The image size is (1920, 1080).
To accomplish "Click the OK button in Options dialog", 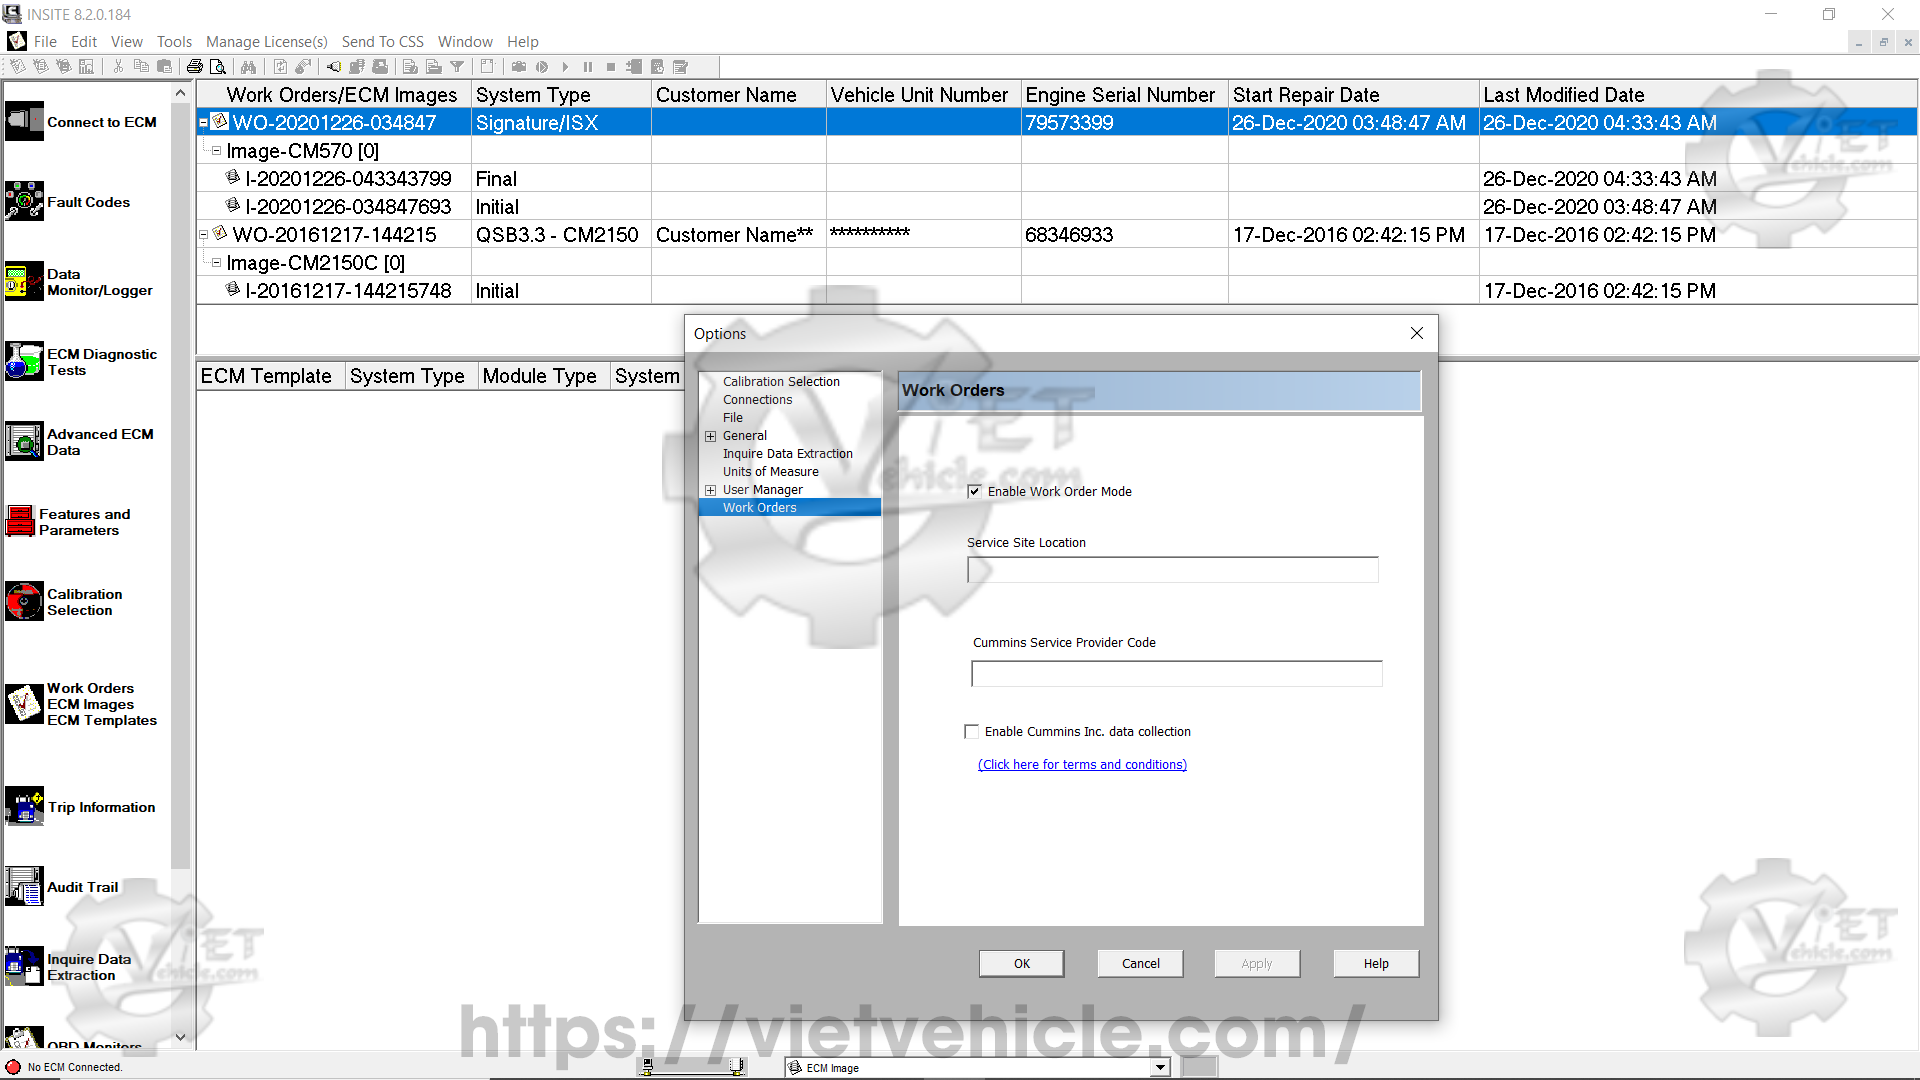I will click(1021, 963).
